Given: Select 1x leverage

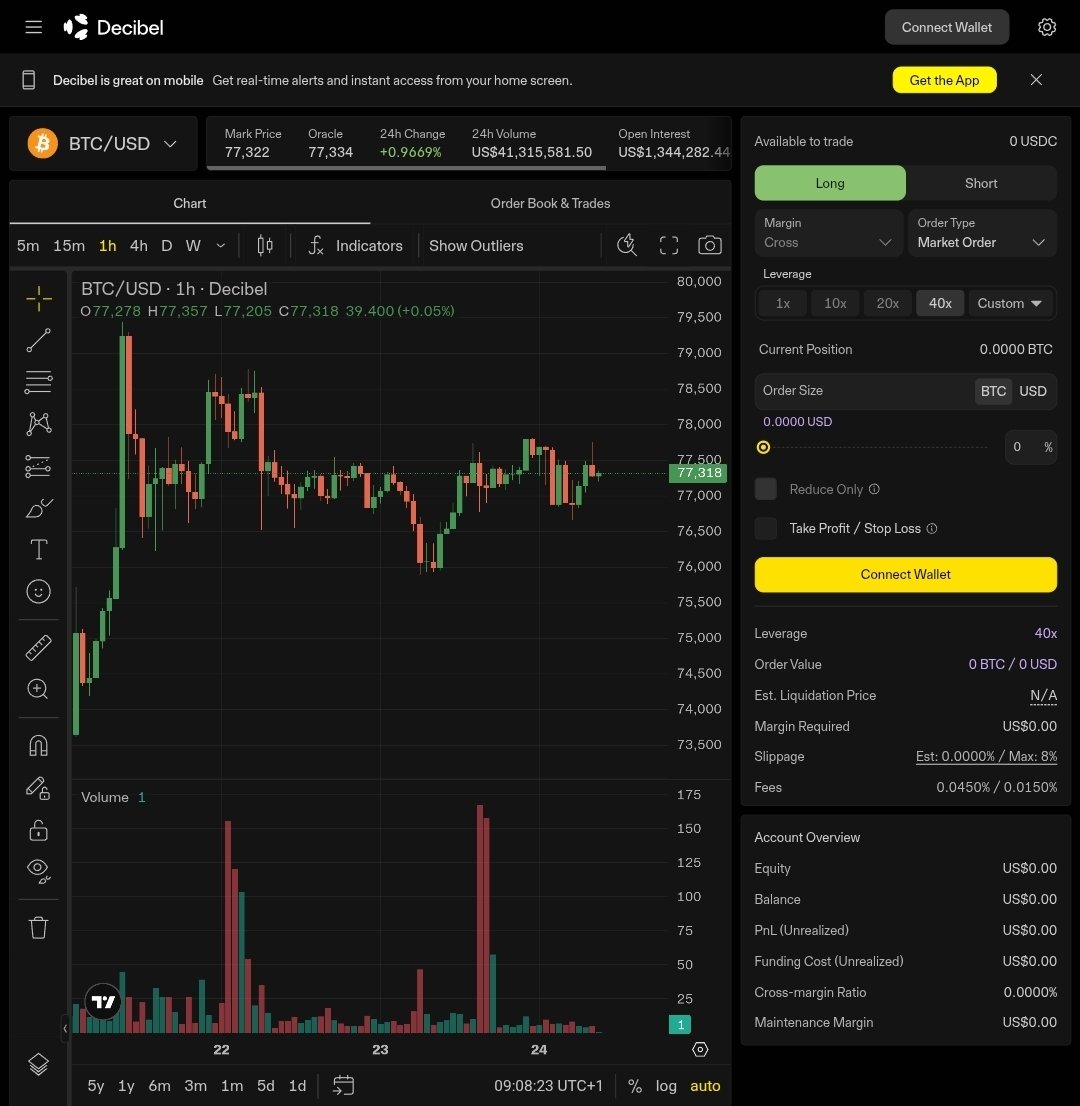Looking at the screenshot, I should (x=782, y=303).
